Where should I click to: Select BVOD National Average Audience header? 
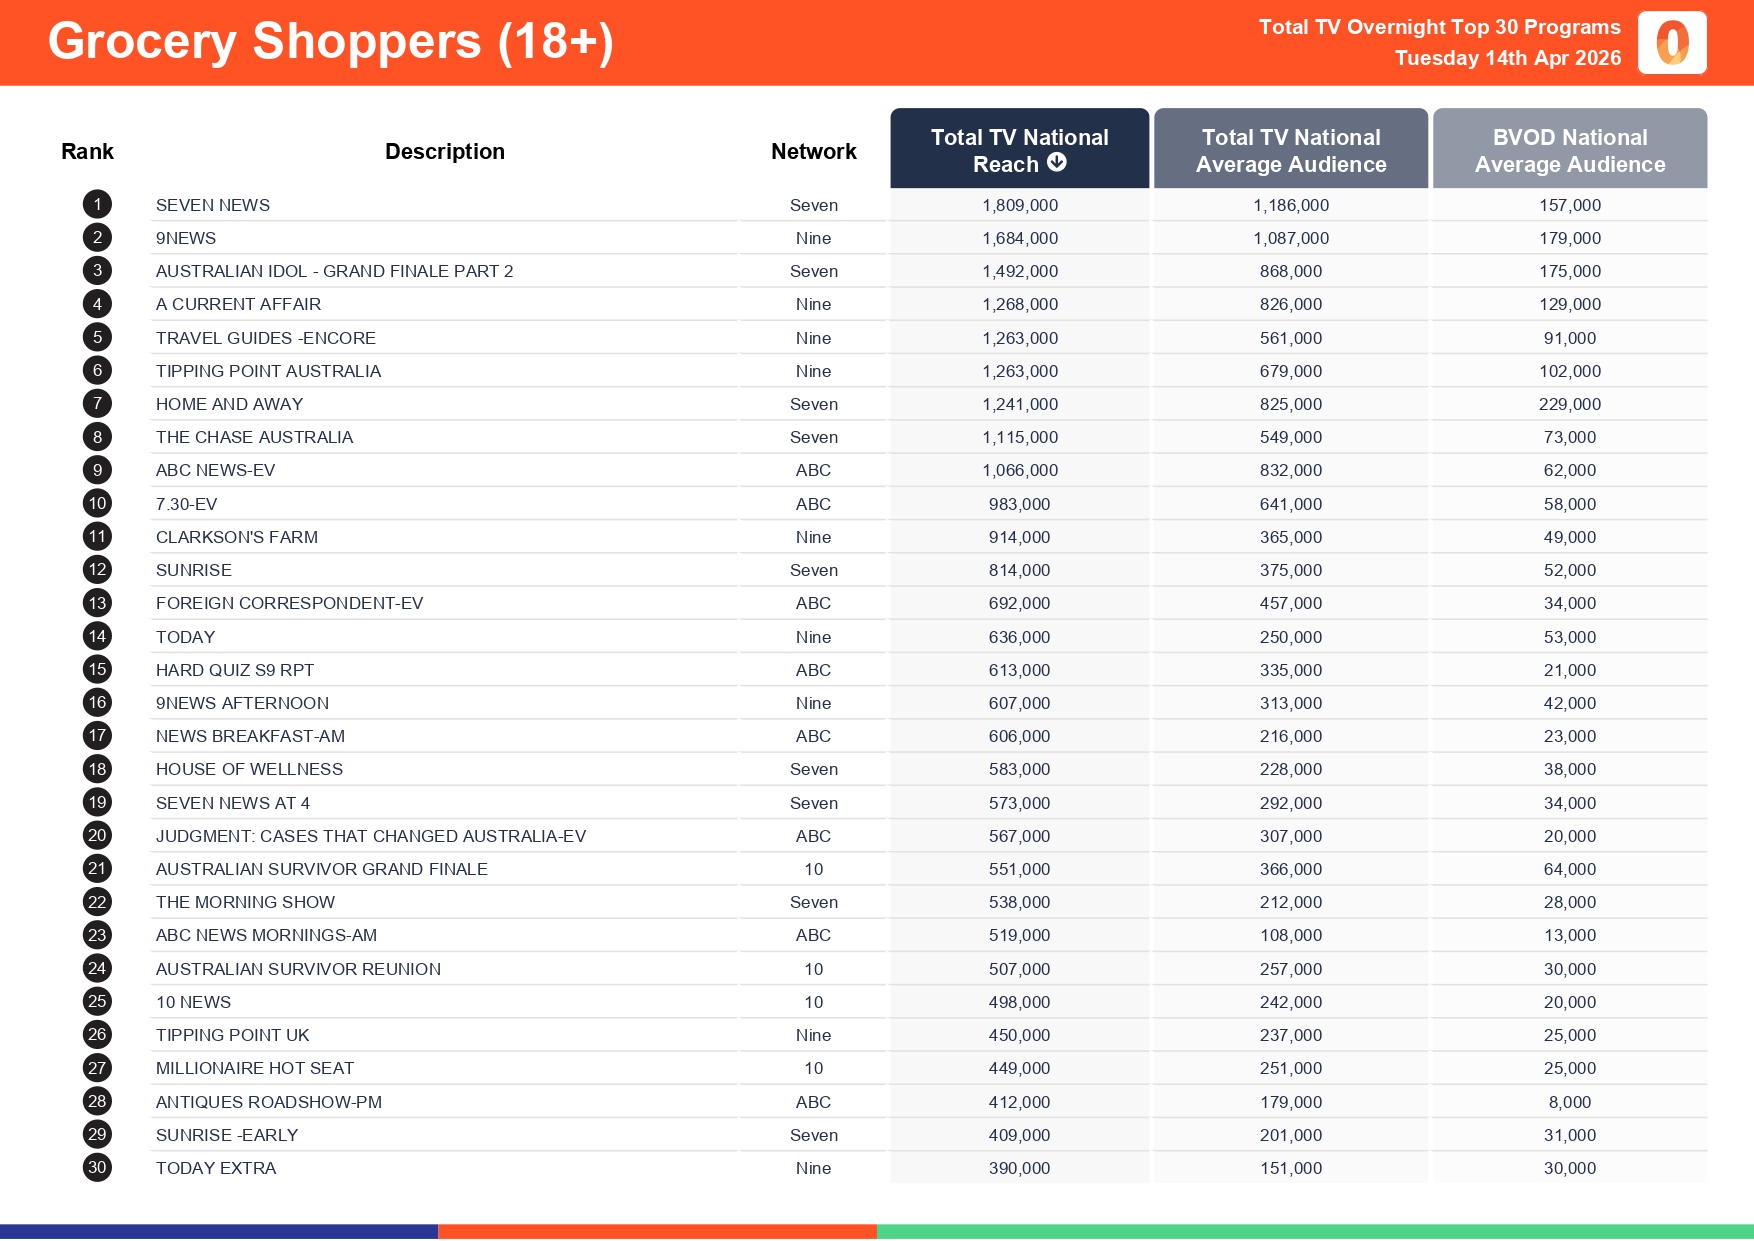1569,150
